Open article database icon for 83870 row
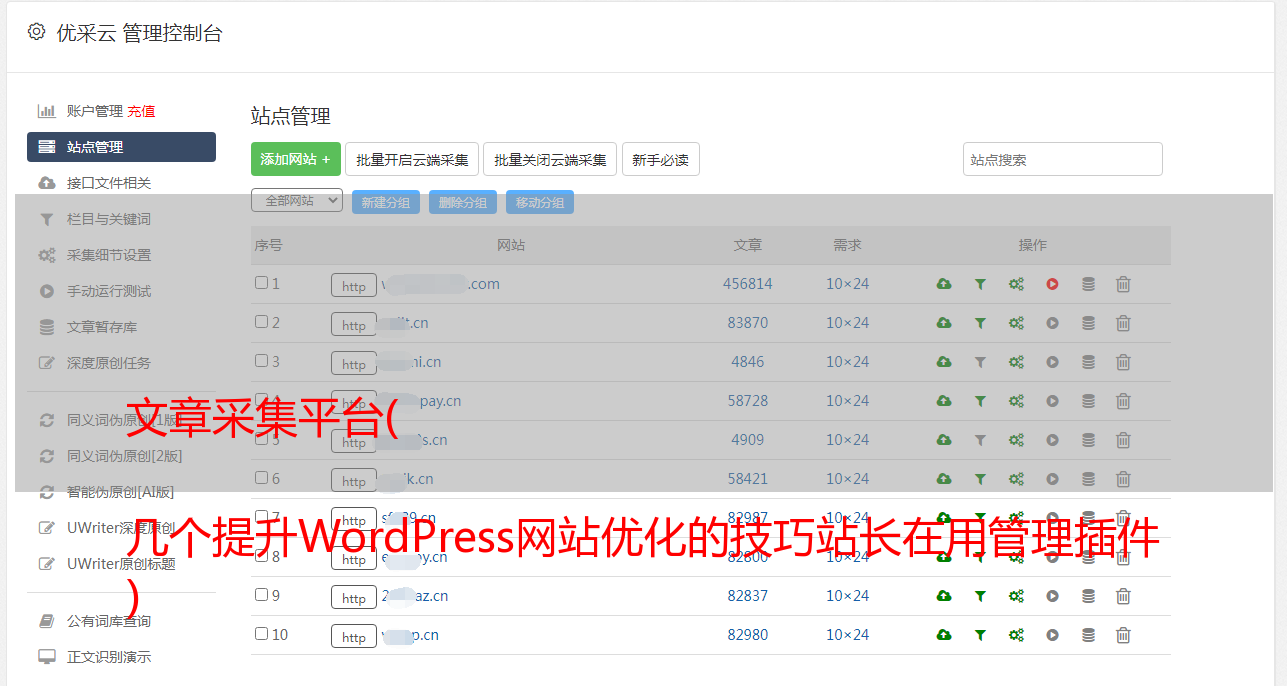1287x686 pixels. (x=1088, y=323)
